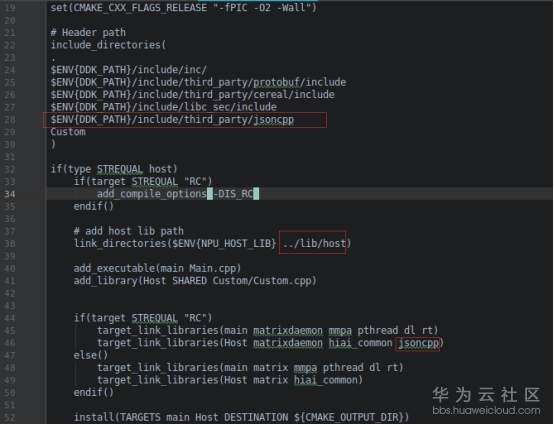Click the add_compile_options text on the highlighted line

[x=152, y=194]
